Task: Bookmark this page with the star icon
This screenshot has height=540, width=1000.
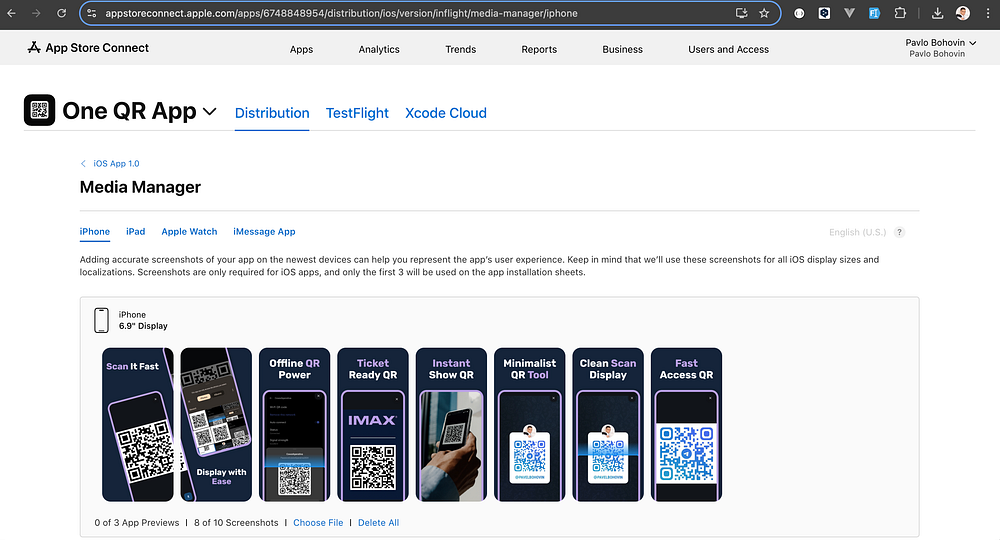Action: pos(764,13)
